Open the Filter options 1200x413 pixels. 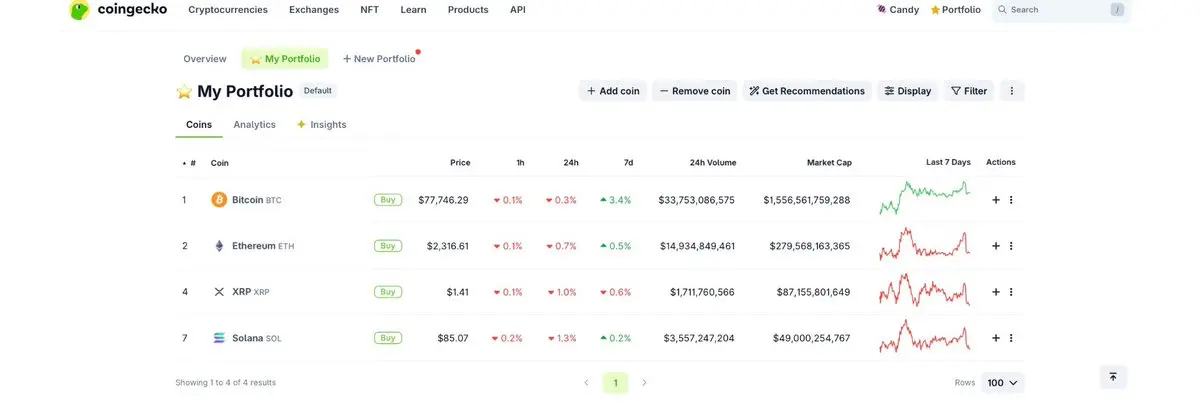pyautogui.click(x=969, y=91)
